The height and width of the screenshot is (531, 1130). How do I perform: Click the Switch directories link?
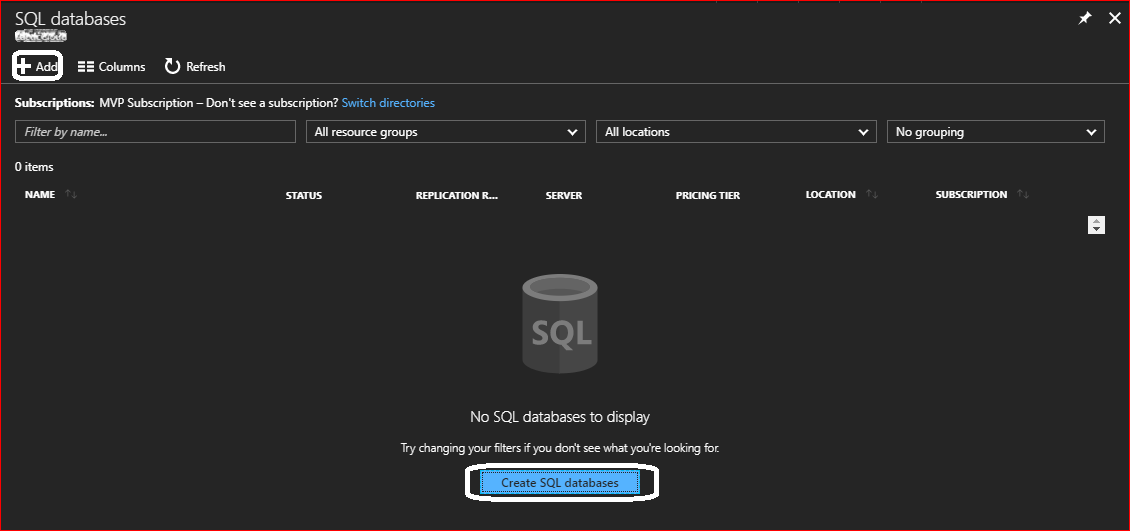[388, 103]
